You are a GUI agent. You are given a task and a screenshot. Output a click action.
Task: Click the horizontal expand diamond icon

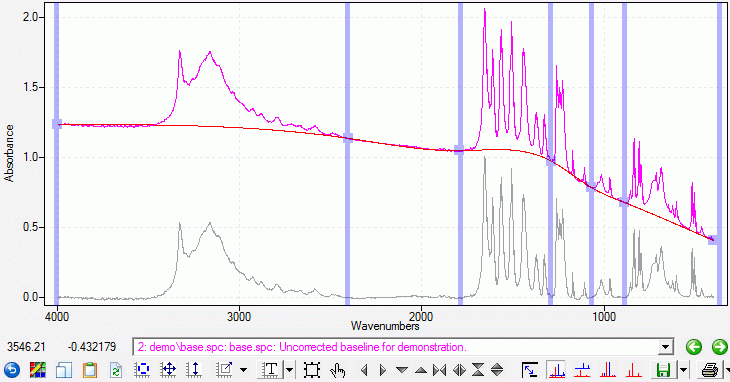coord(460,370)
